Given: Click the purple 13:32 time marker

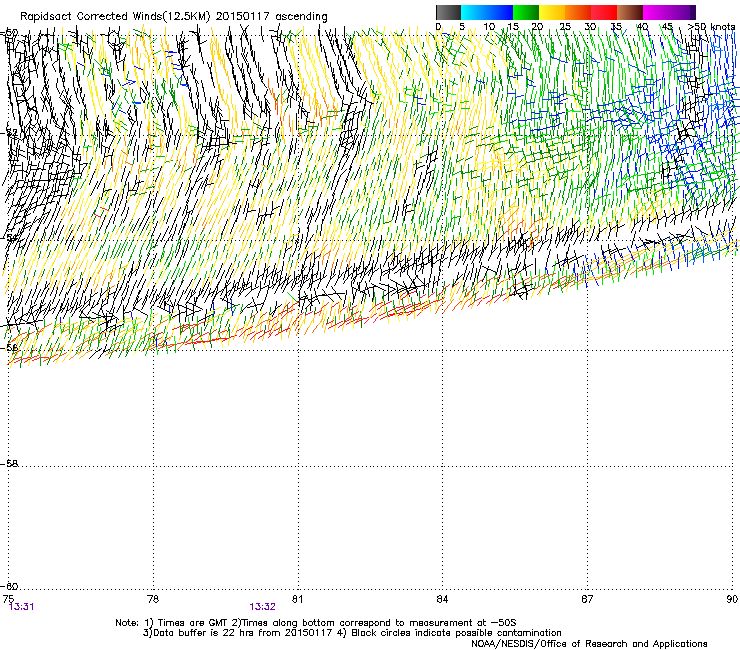Looking at the screenshot, I should coord(262,607).
